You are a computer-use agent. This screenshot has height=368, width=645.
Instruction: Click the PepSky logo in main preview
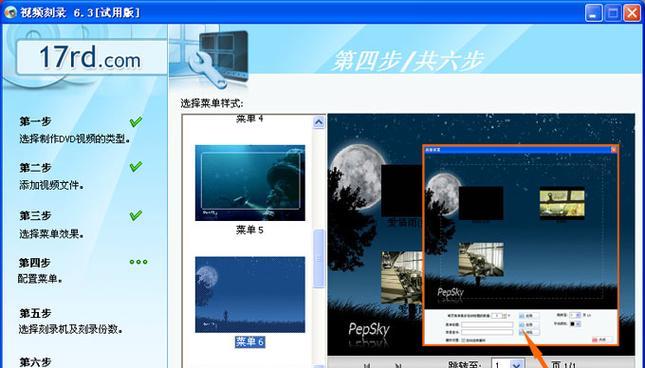[369, 329]
